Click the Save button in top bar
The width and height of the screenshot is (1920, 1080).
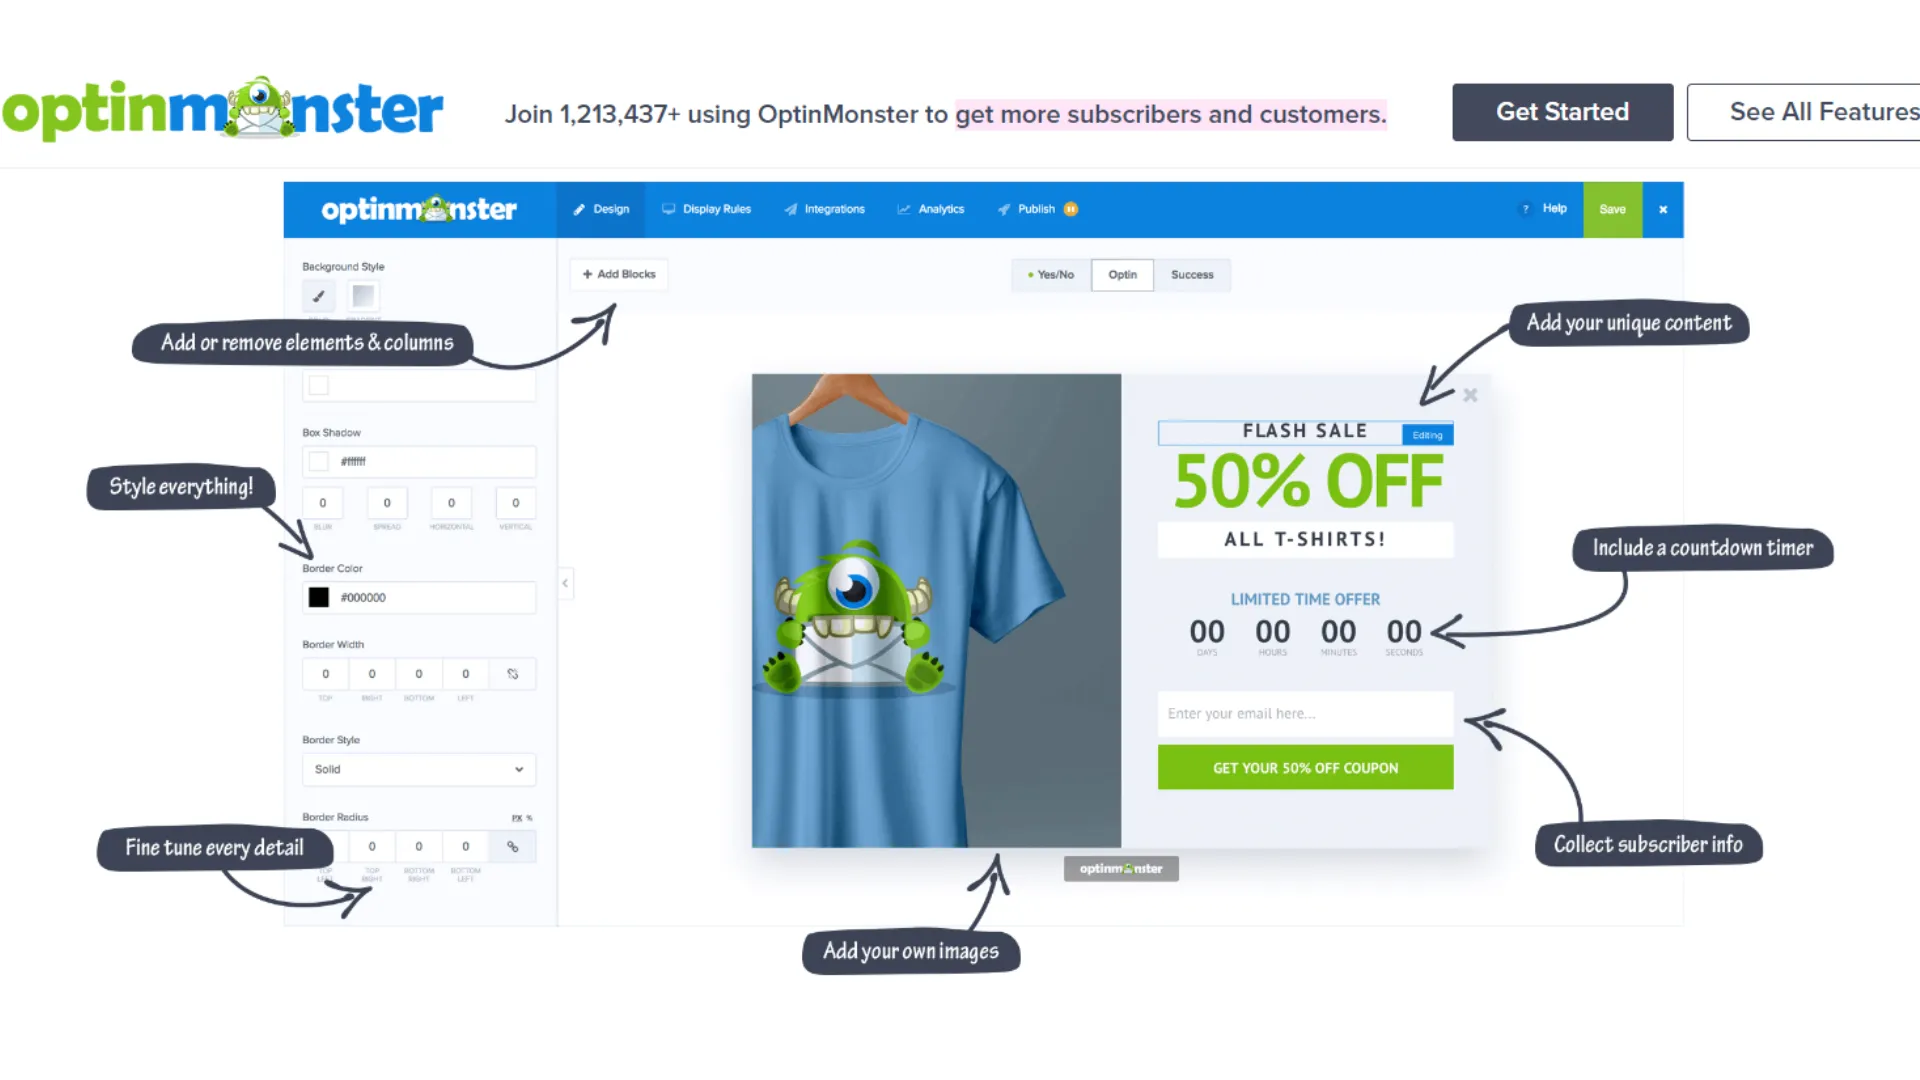[x=1613, y=208]
